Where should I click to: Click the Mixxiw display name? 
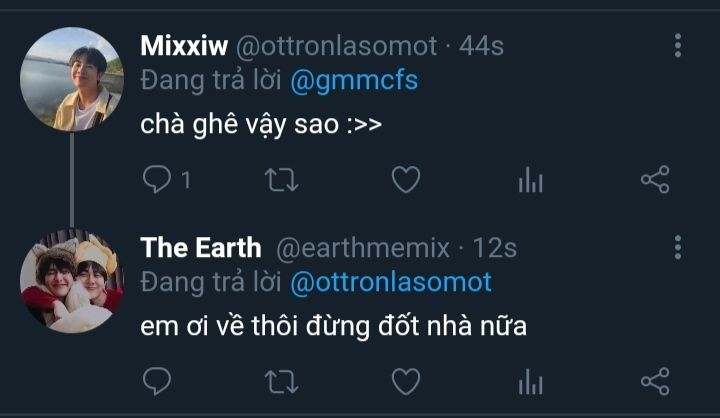pyautogui.click(x=184, y=46)
